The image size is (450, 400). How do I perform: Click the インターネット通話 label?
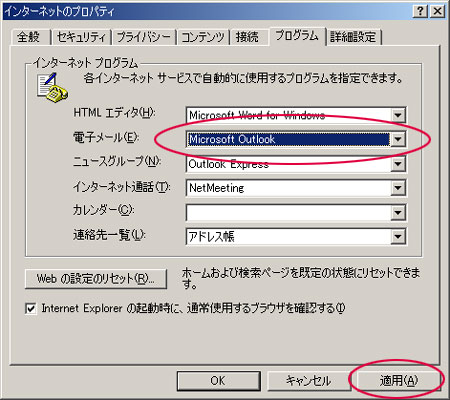(121, 187)
